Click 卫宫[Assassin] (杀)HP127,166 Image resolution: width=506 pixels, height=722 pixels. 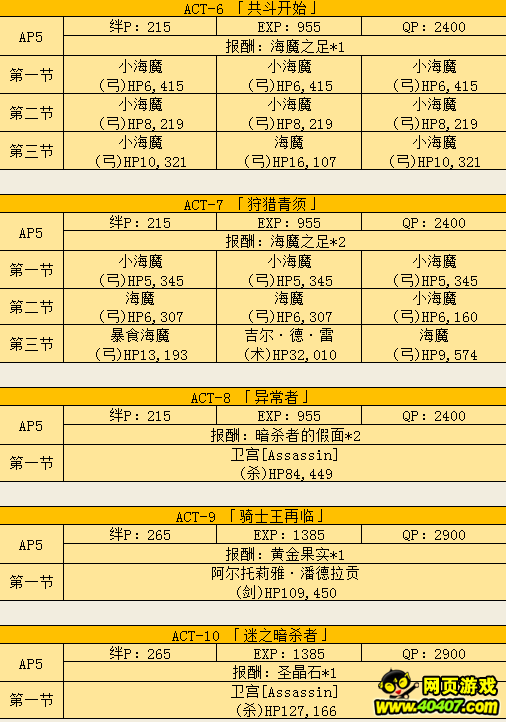tap(285, 700)
